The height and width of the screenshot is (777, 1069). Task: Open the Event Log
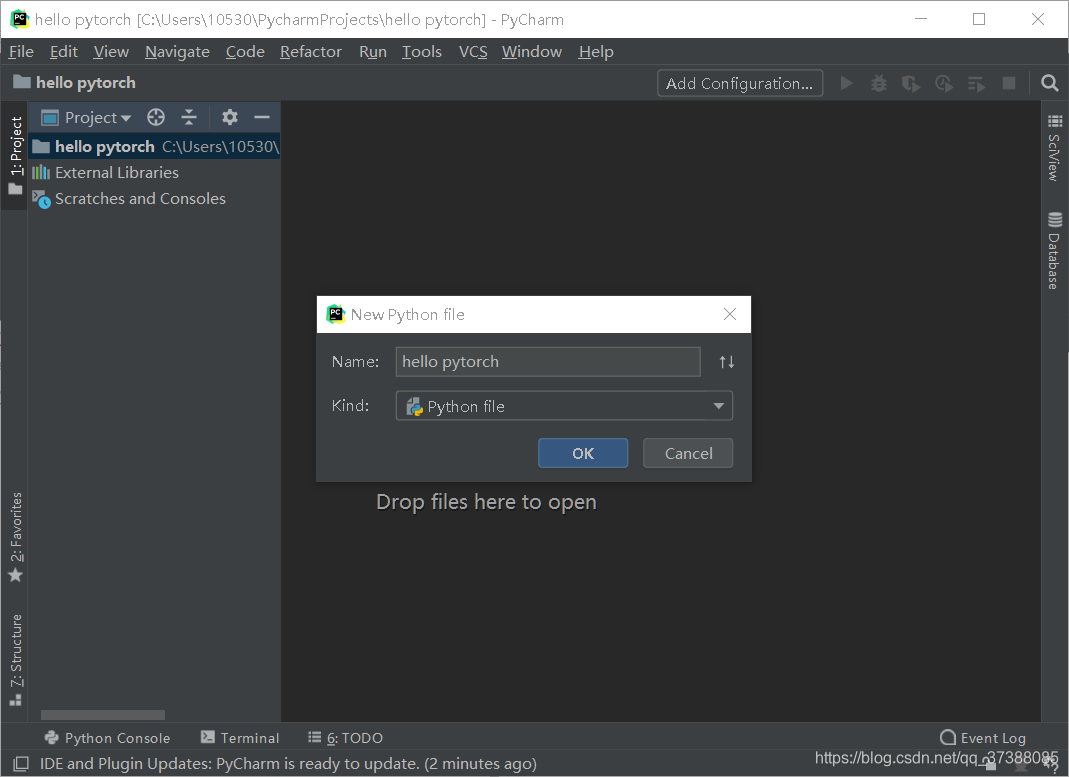coord(982,737)
